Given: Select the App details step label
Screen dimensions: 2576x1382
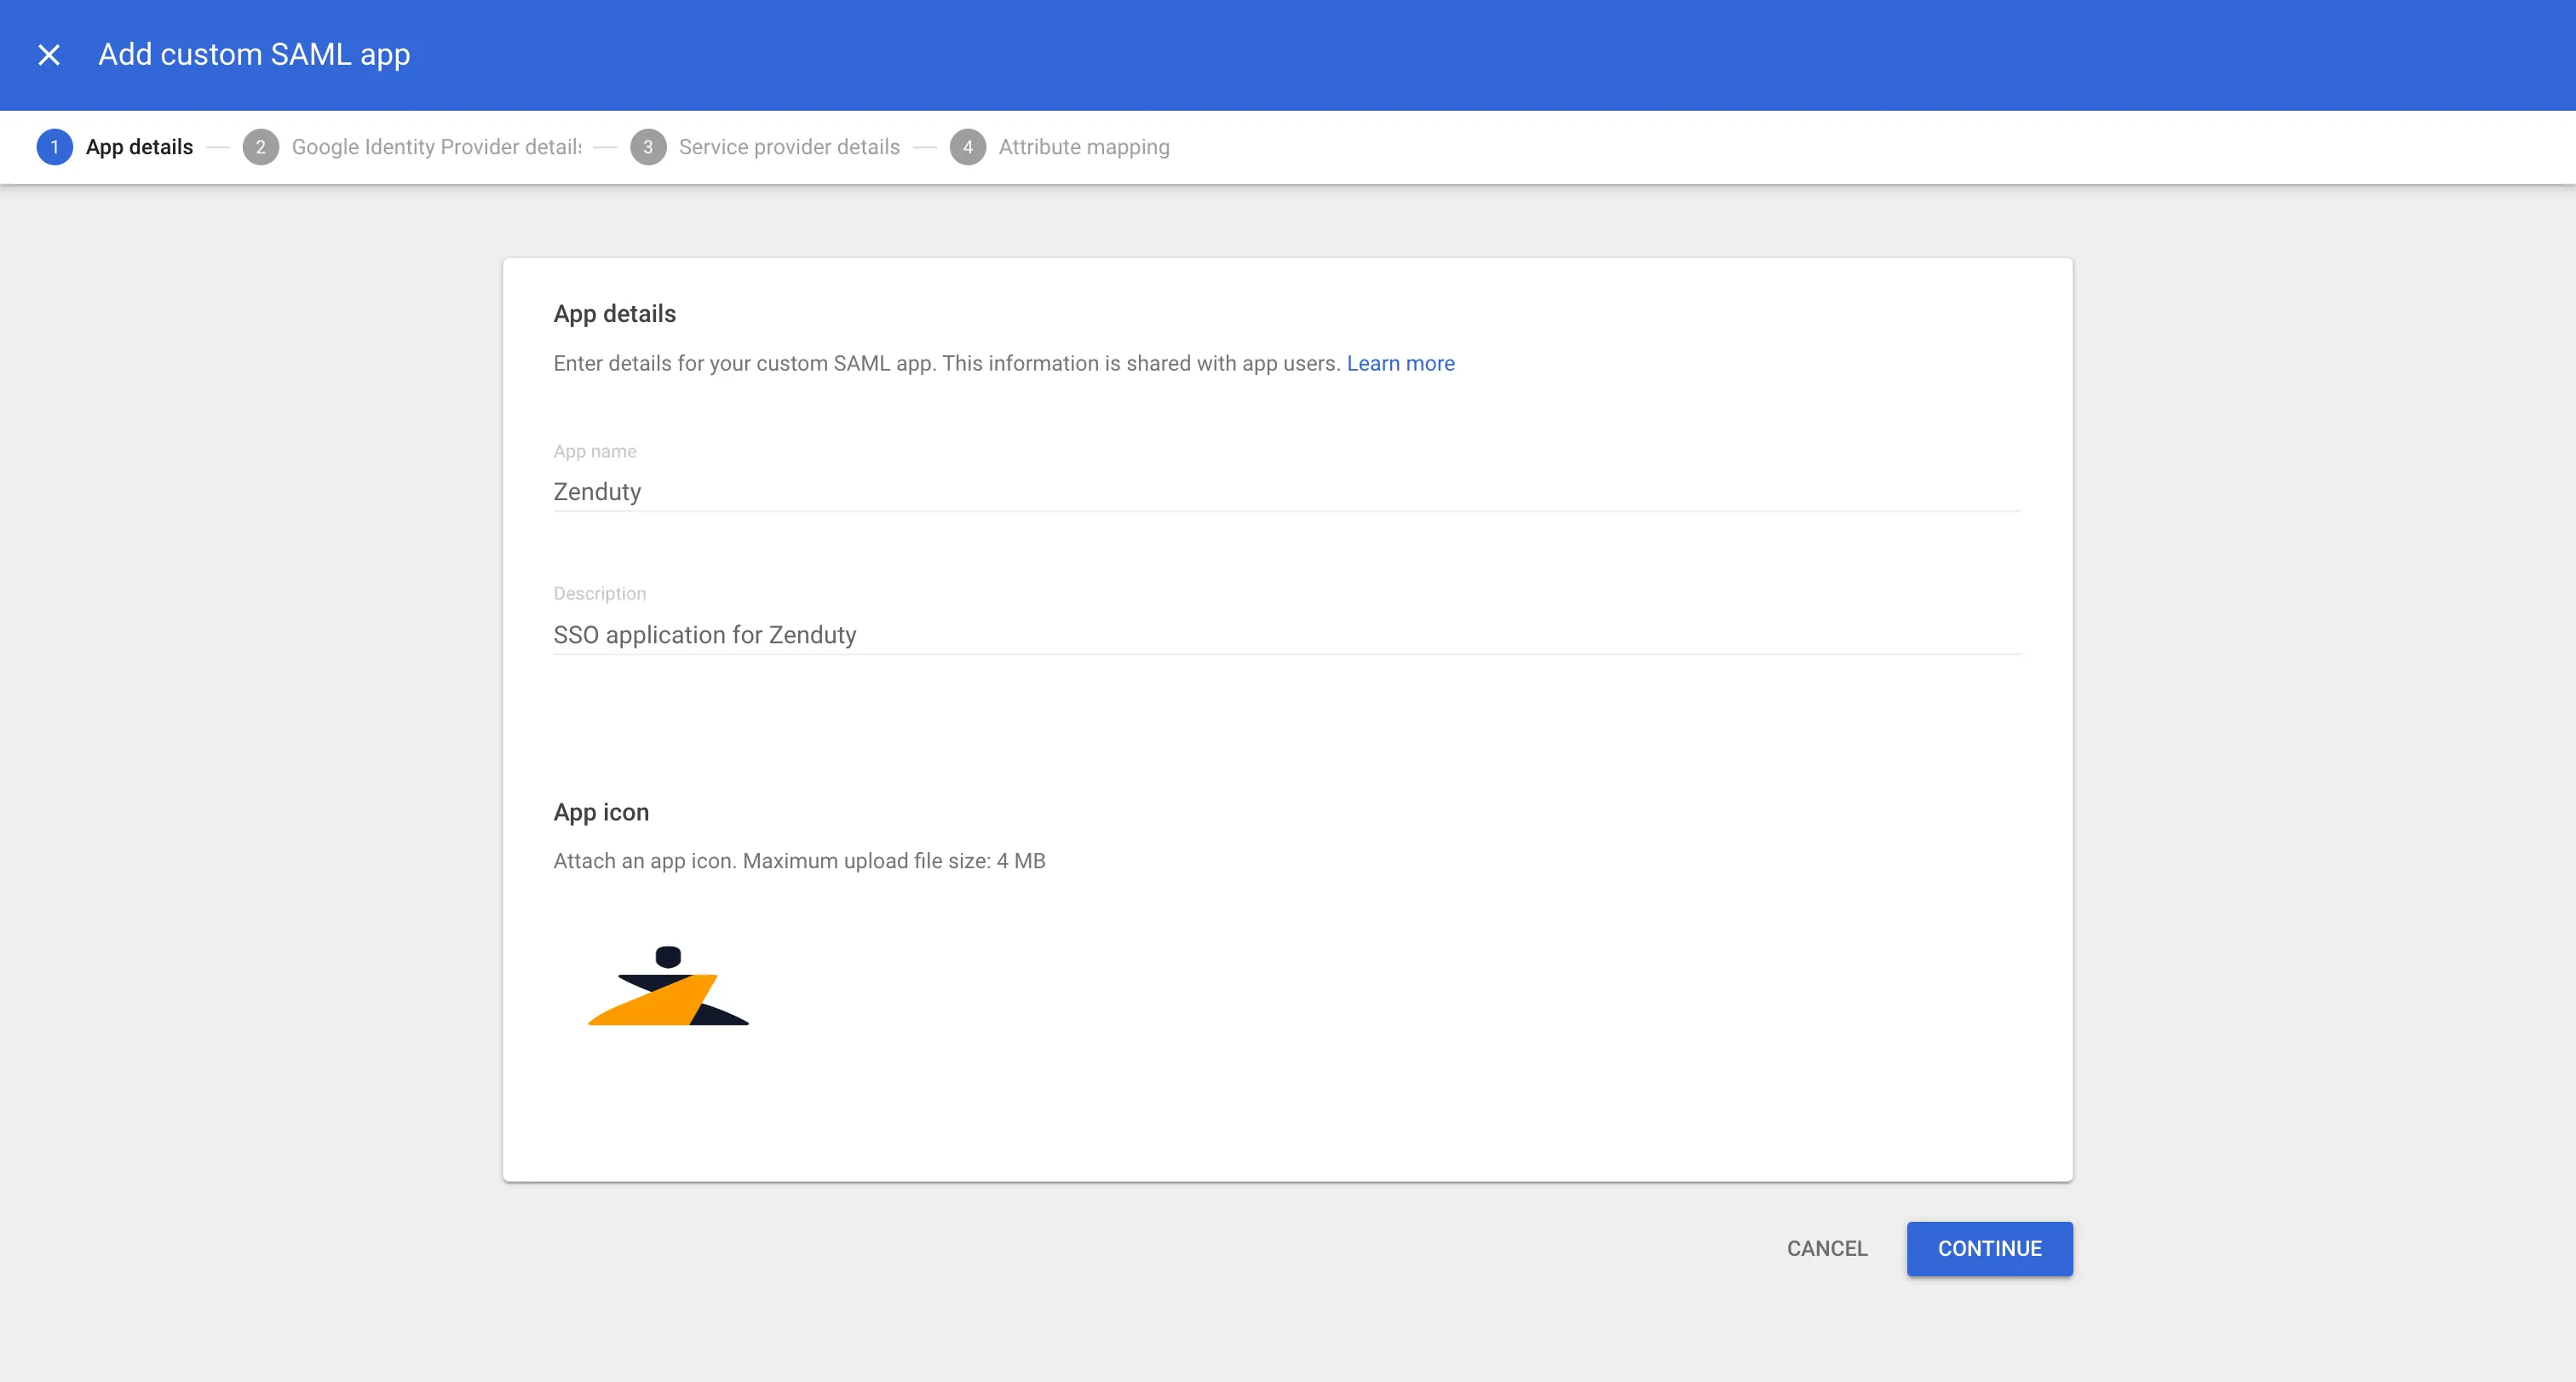Looking at the screenshot, I should [139, 147].
